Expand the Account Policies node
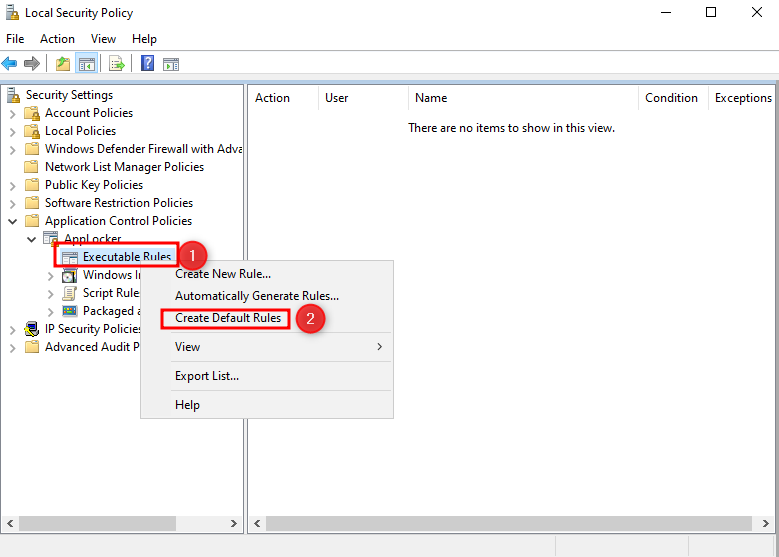Viewport: 779px width, 557px height. pyautogui.click(x=12, y=114)
